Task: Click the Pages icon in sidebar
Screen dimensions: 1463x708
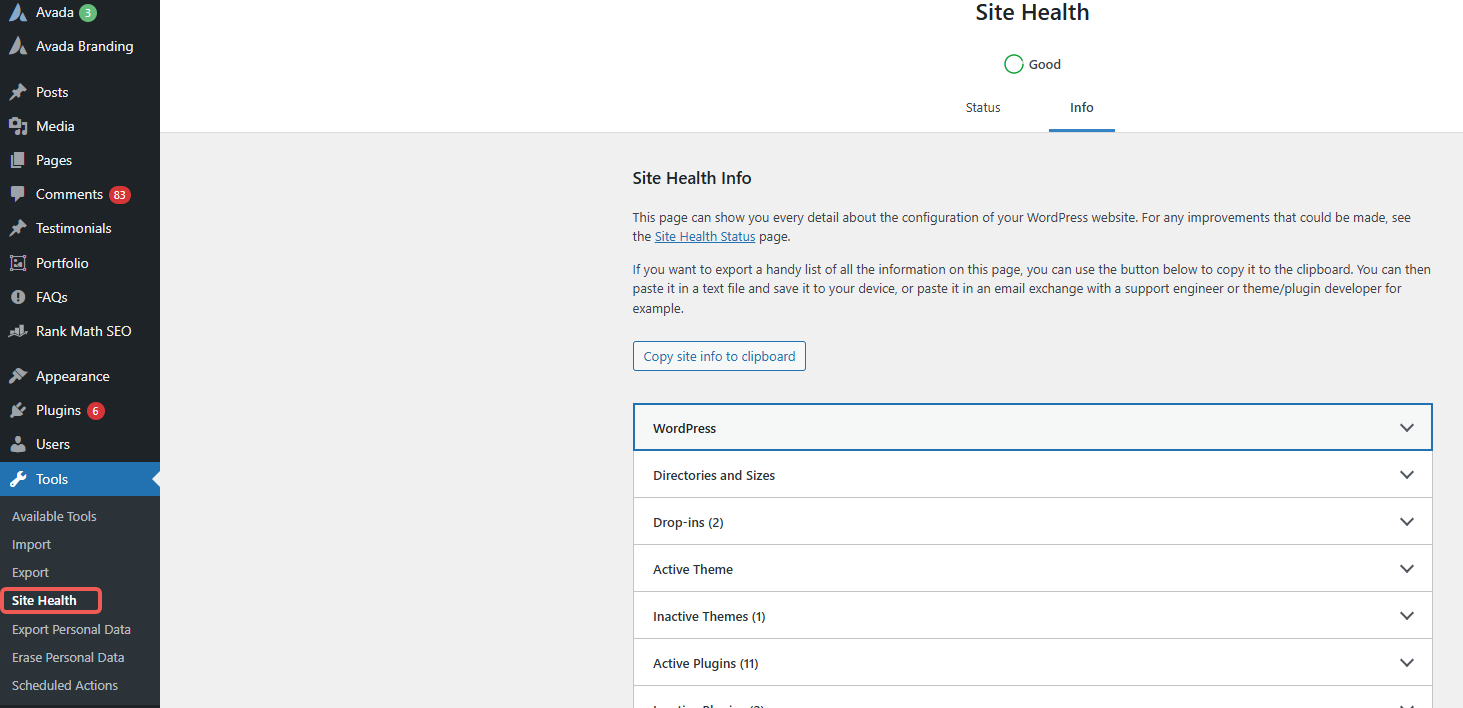Action: click(x=18, y=160)
